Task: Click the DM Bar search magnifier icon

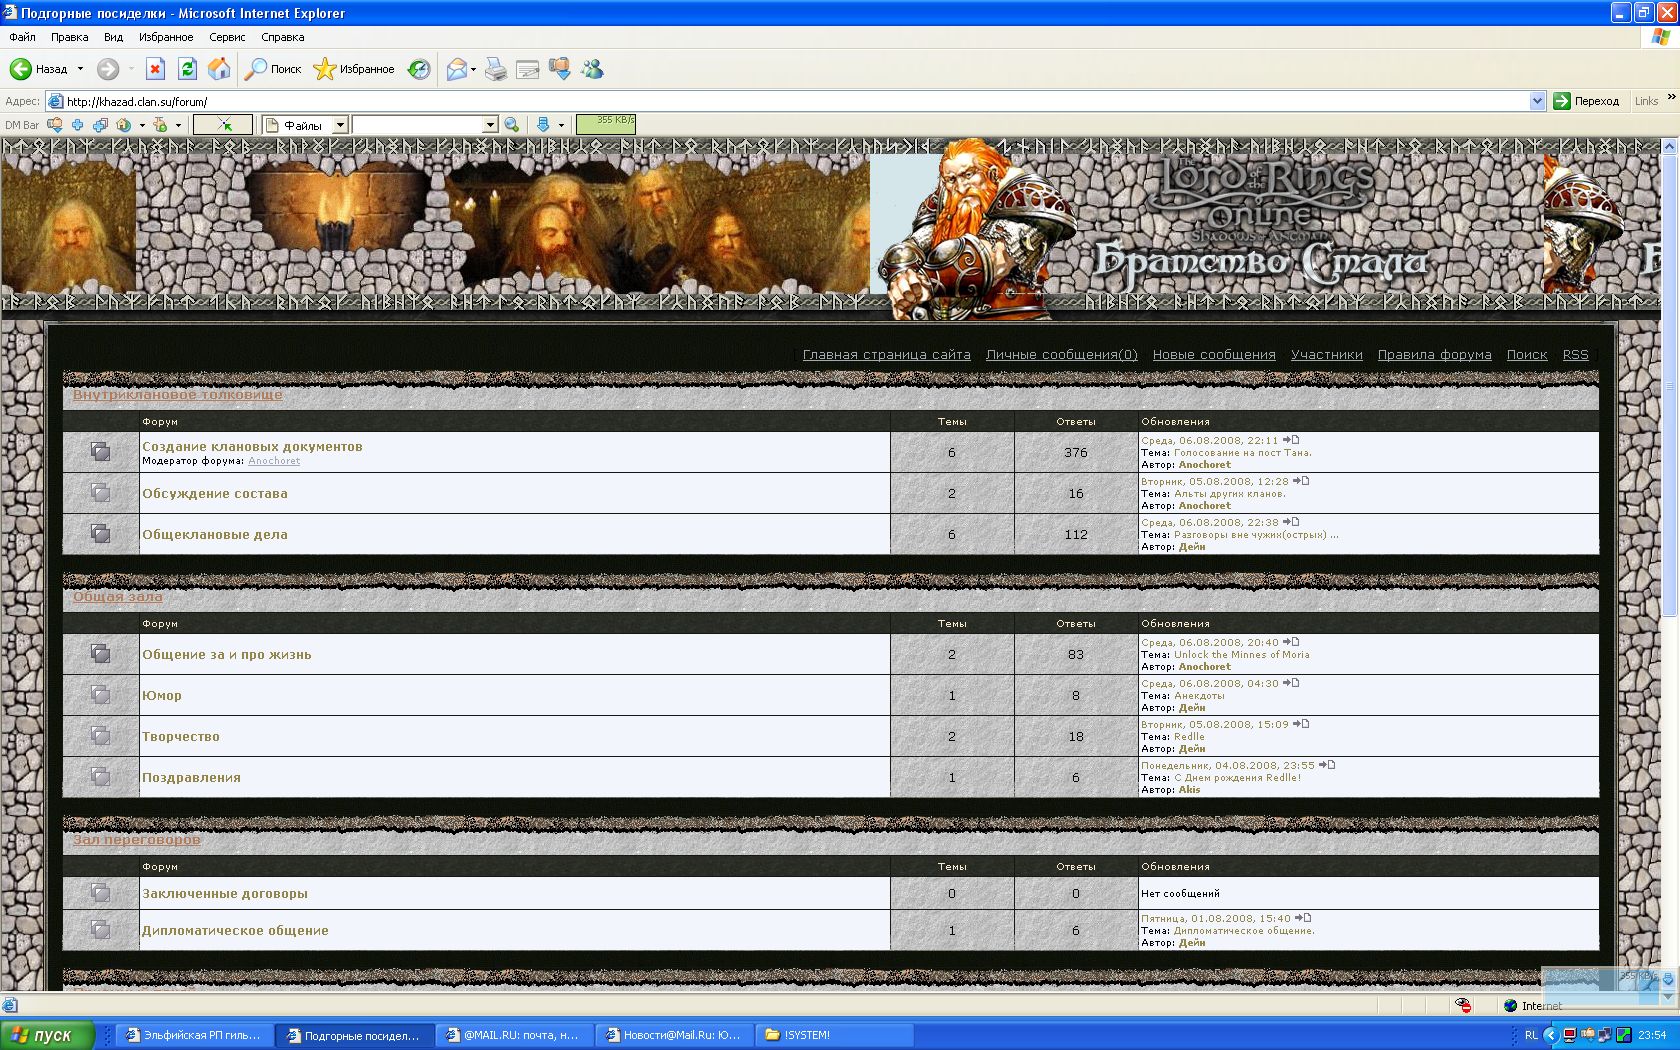Action: click(x=512, y=125)
